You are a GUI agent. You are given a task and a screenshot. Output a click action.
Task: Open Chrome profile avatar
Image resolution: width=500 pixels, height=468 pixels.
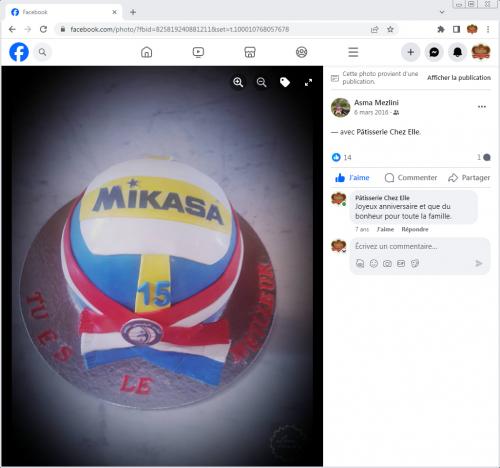(472, 29)
